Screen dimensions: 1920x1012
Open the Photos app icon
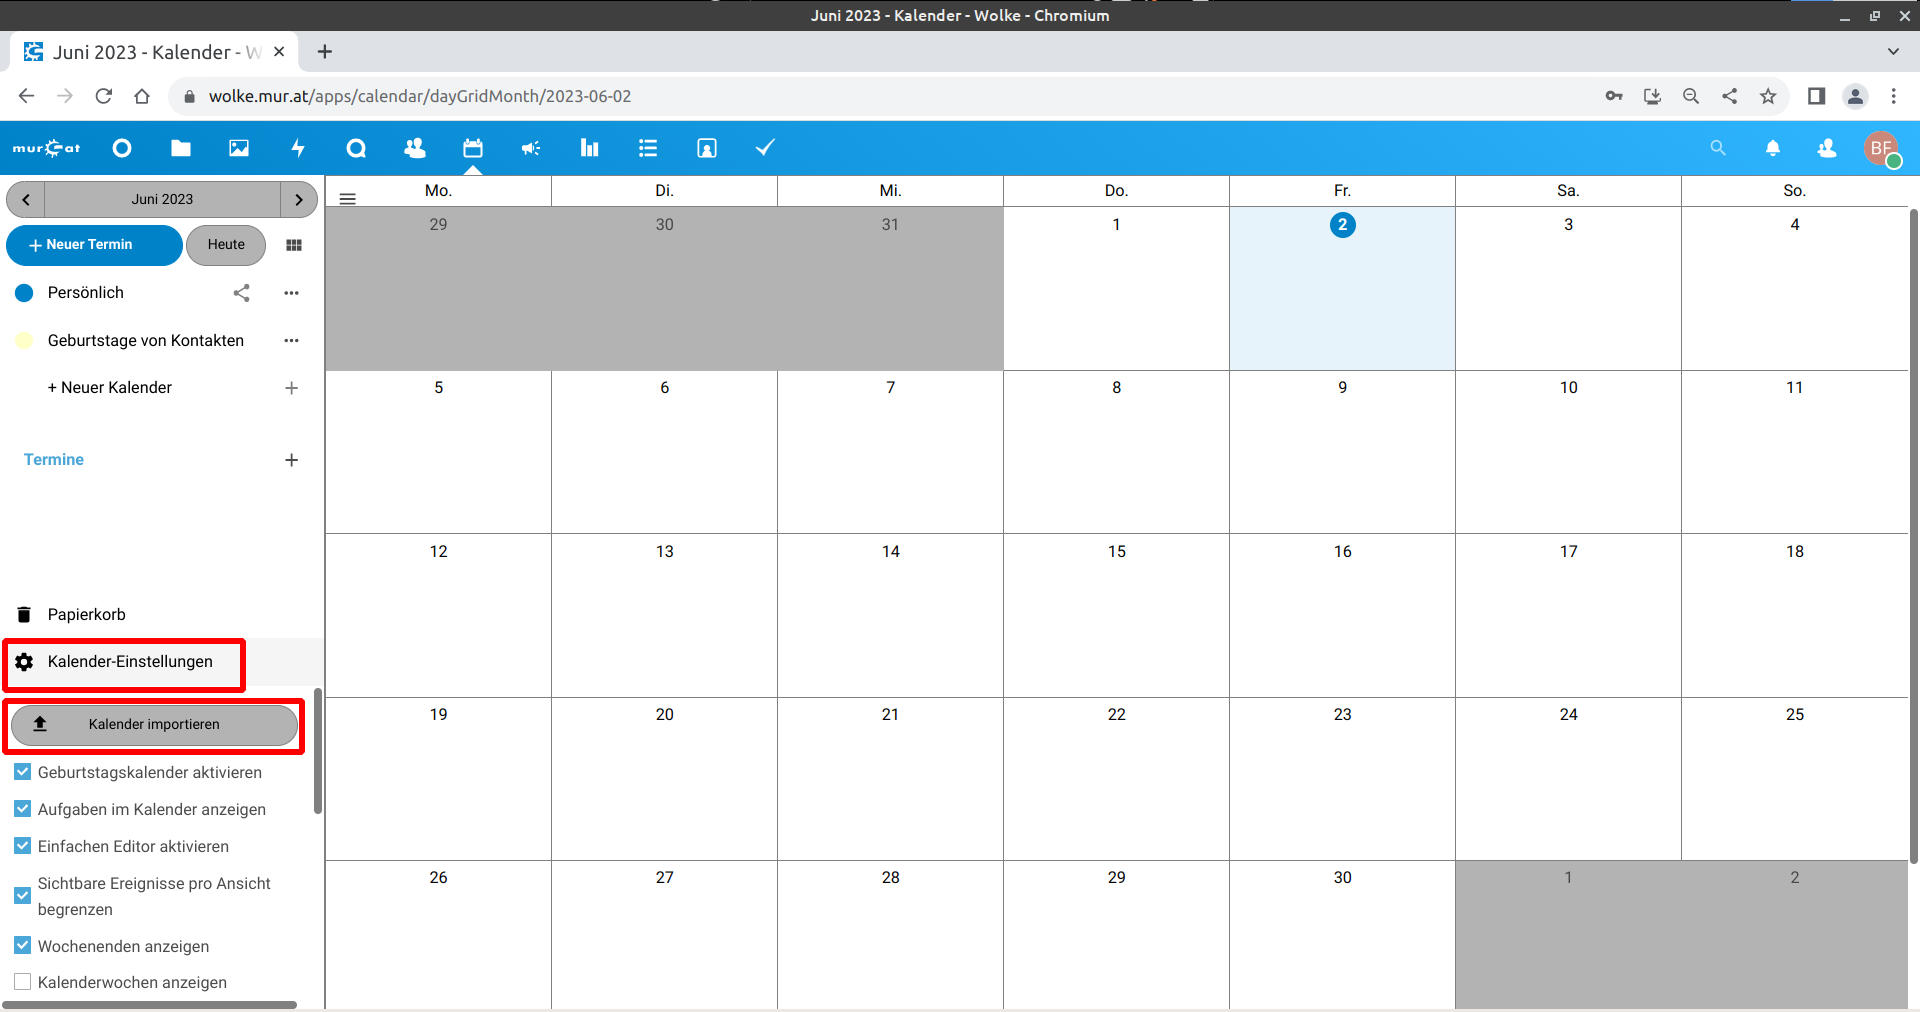pyautogui.click(x=239, y=148)
